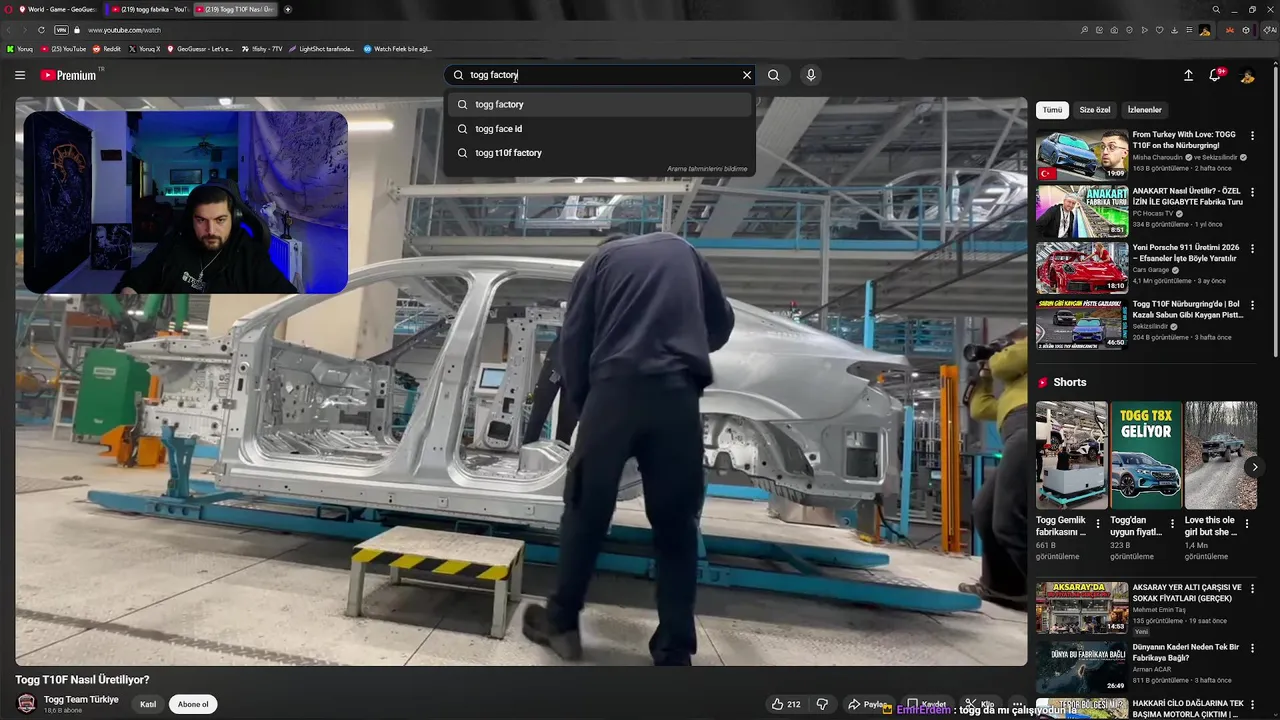Open options for Togg T10F Nürburgring'de video
Image resolution: width=1280 pixels, height=720 pixels.
pos(1252,304)
